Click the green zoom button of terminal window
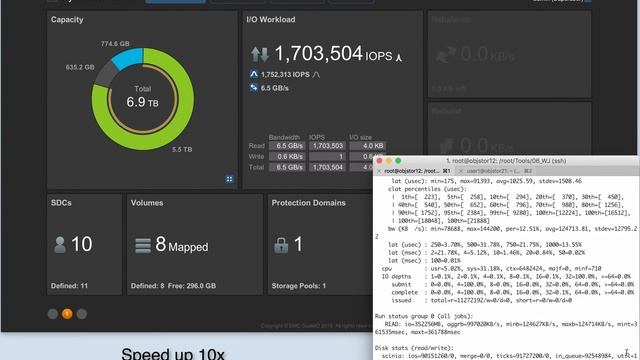The height and width of the screenshot is (360, 640). pyautogui.click(x=398, y=161)
